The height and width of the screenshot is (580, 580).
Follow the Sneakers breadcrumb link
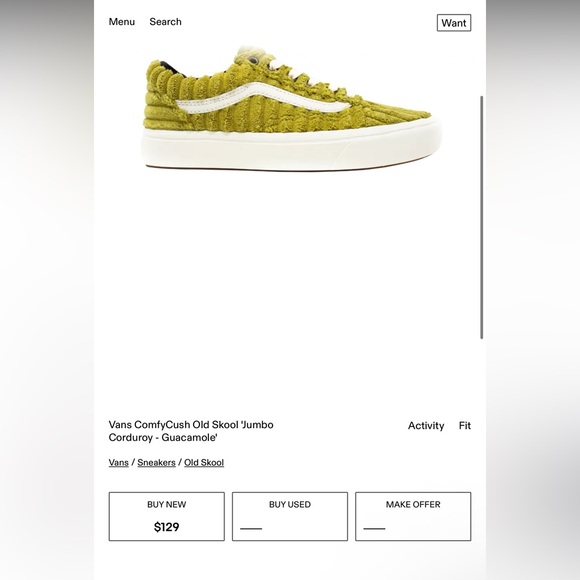coord(156,462)
